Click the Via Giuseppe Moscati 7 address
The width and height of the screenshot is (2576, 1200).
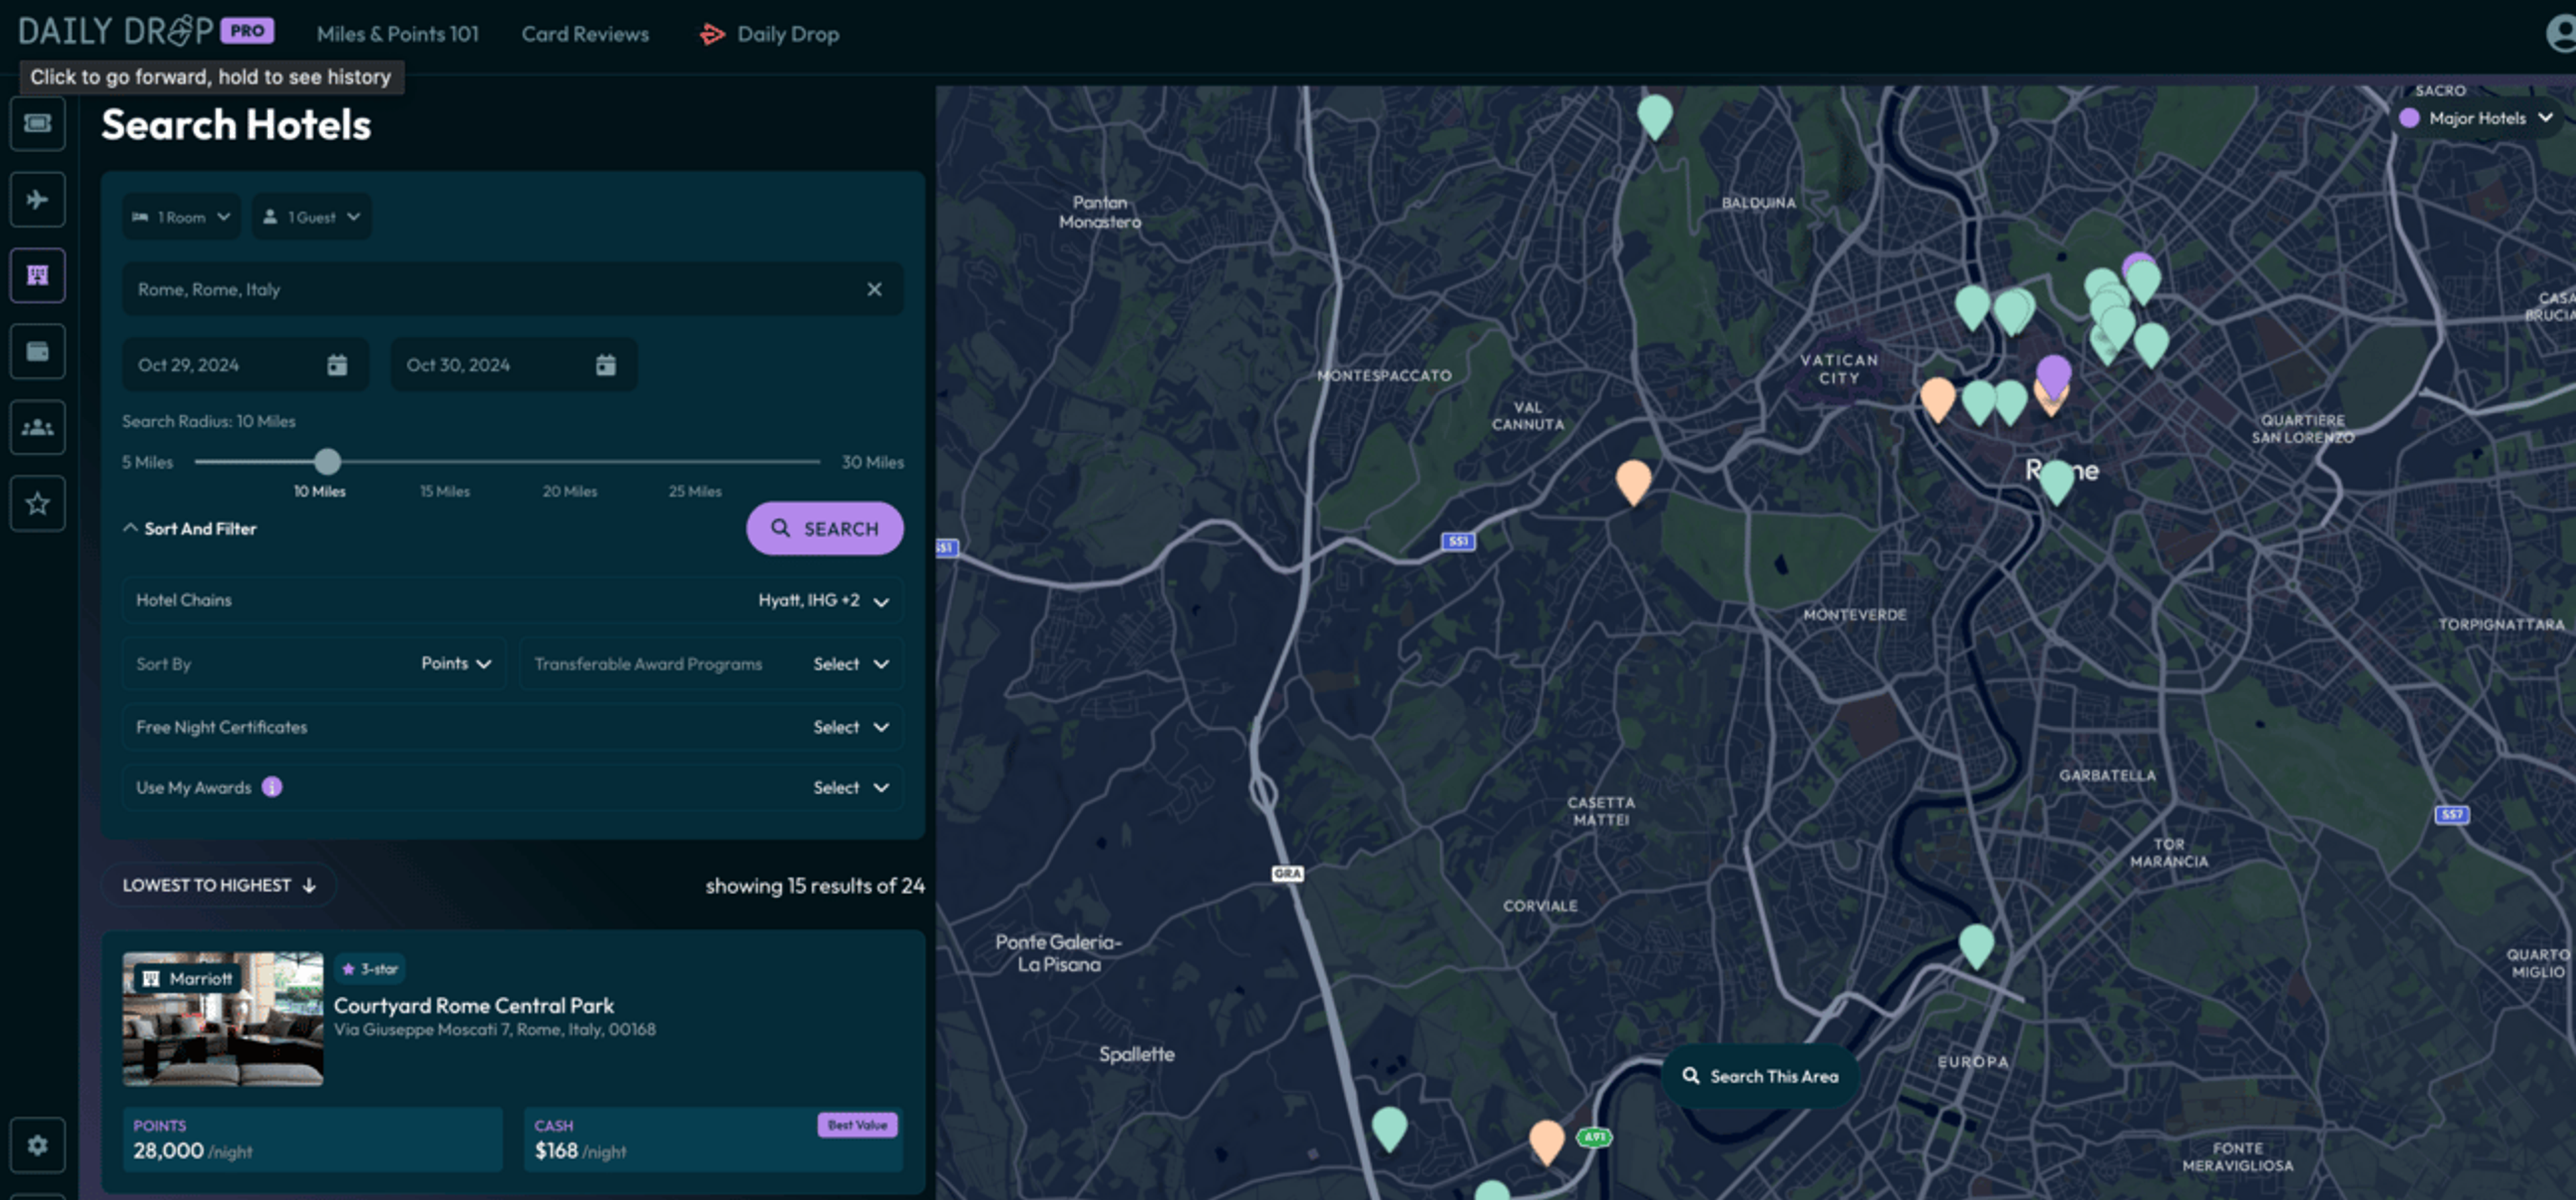pyautogui.click(x=495, y=1030)
